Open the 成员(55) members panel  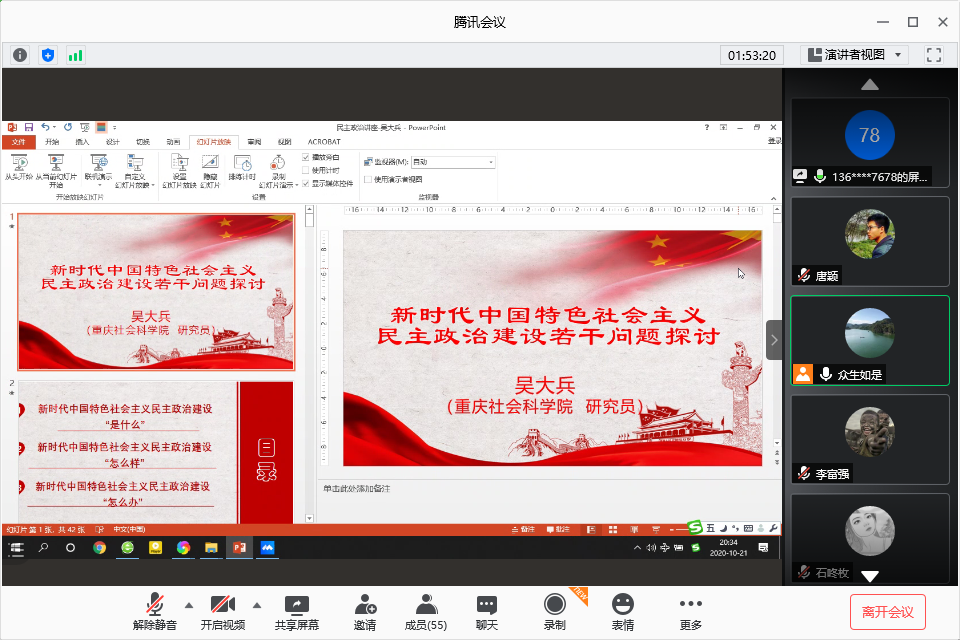[425, 611]
